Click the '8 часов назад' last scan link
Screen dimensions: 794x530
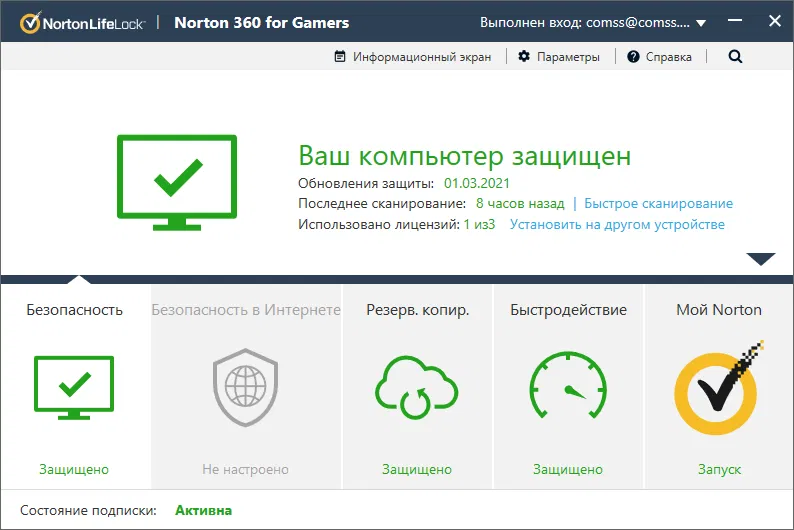(520, 203)
